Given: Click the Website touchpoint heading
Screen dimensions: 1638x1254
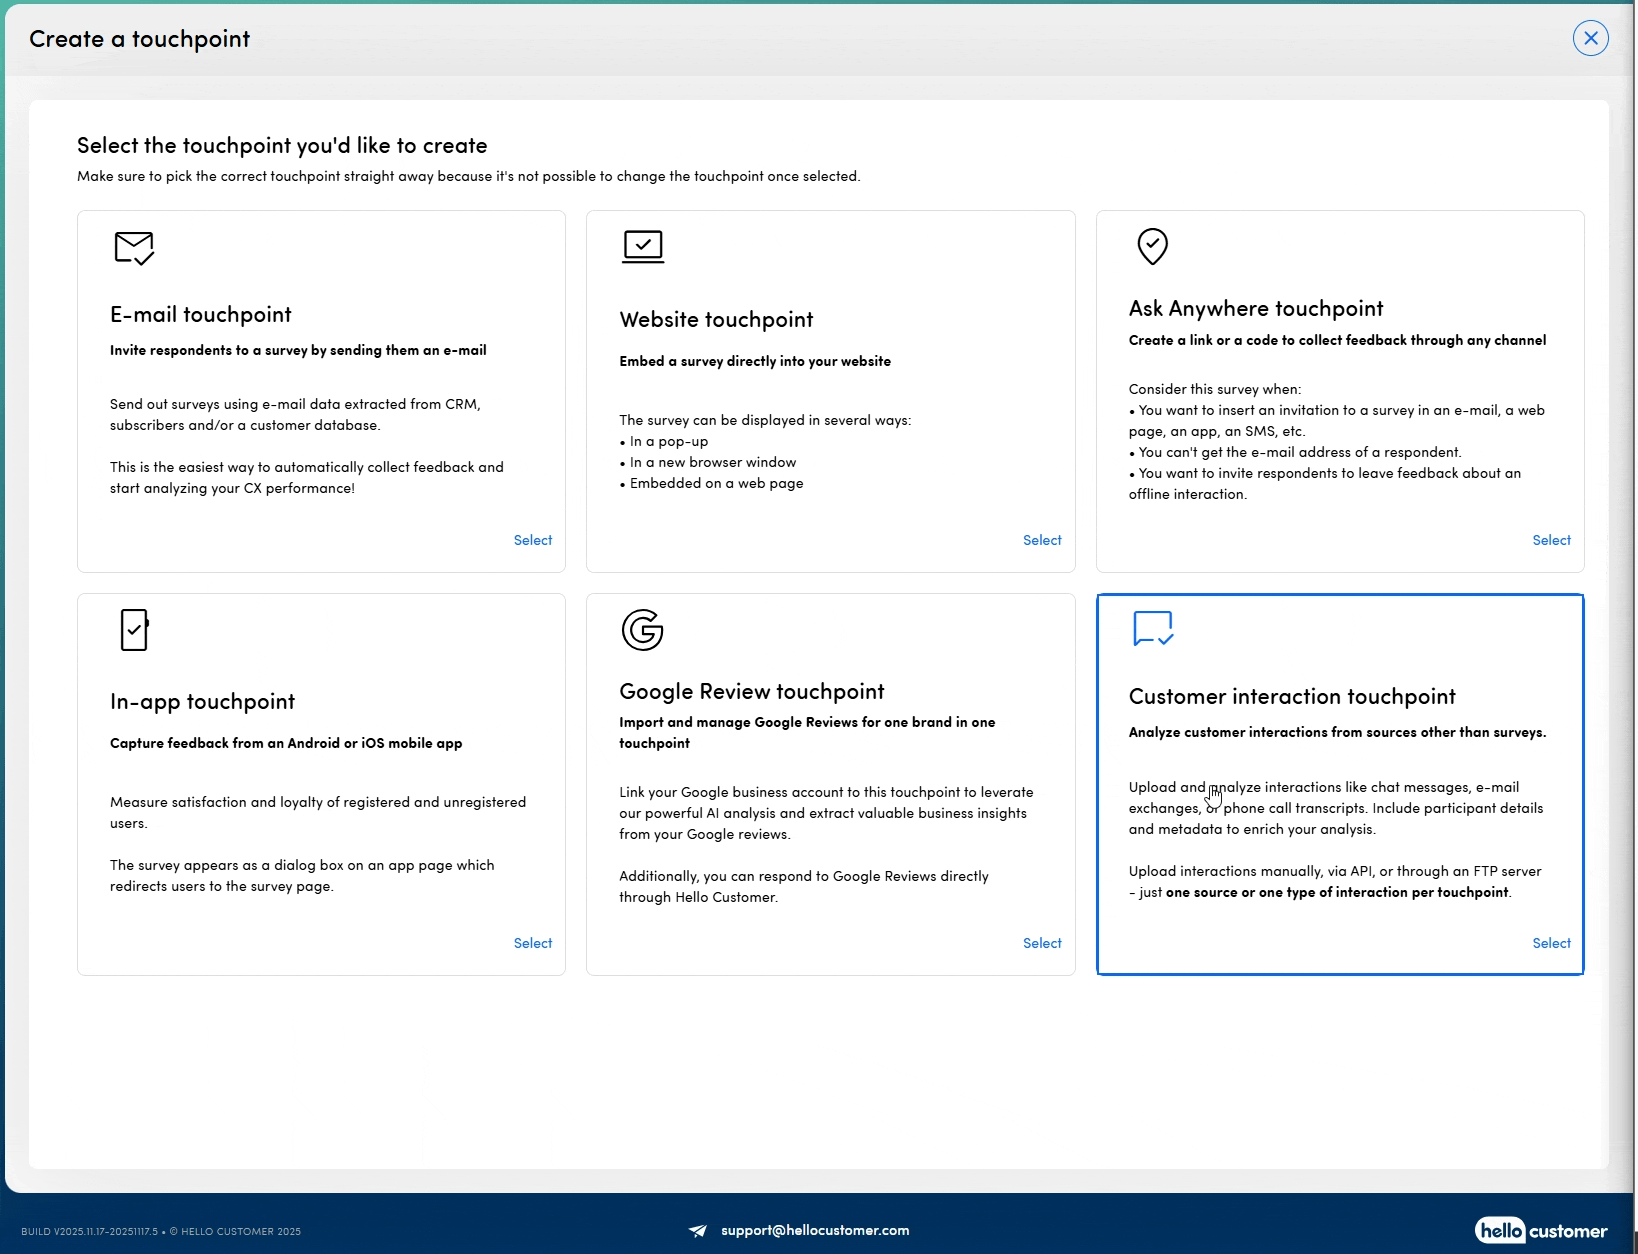Looking at the screenshot, I should pos(716,320).
